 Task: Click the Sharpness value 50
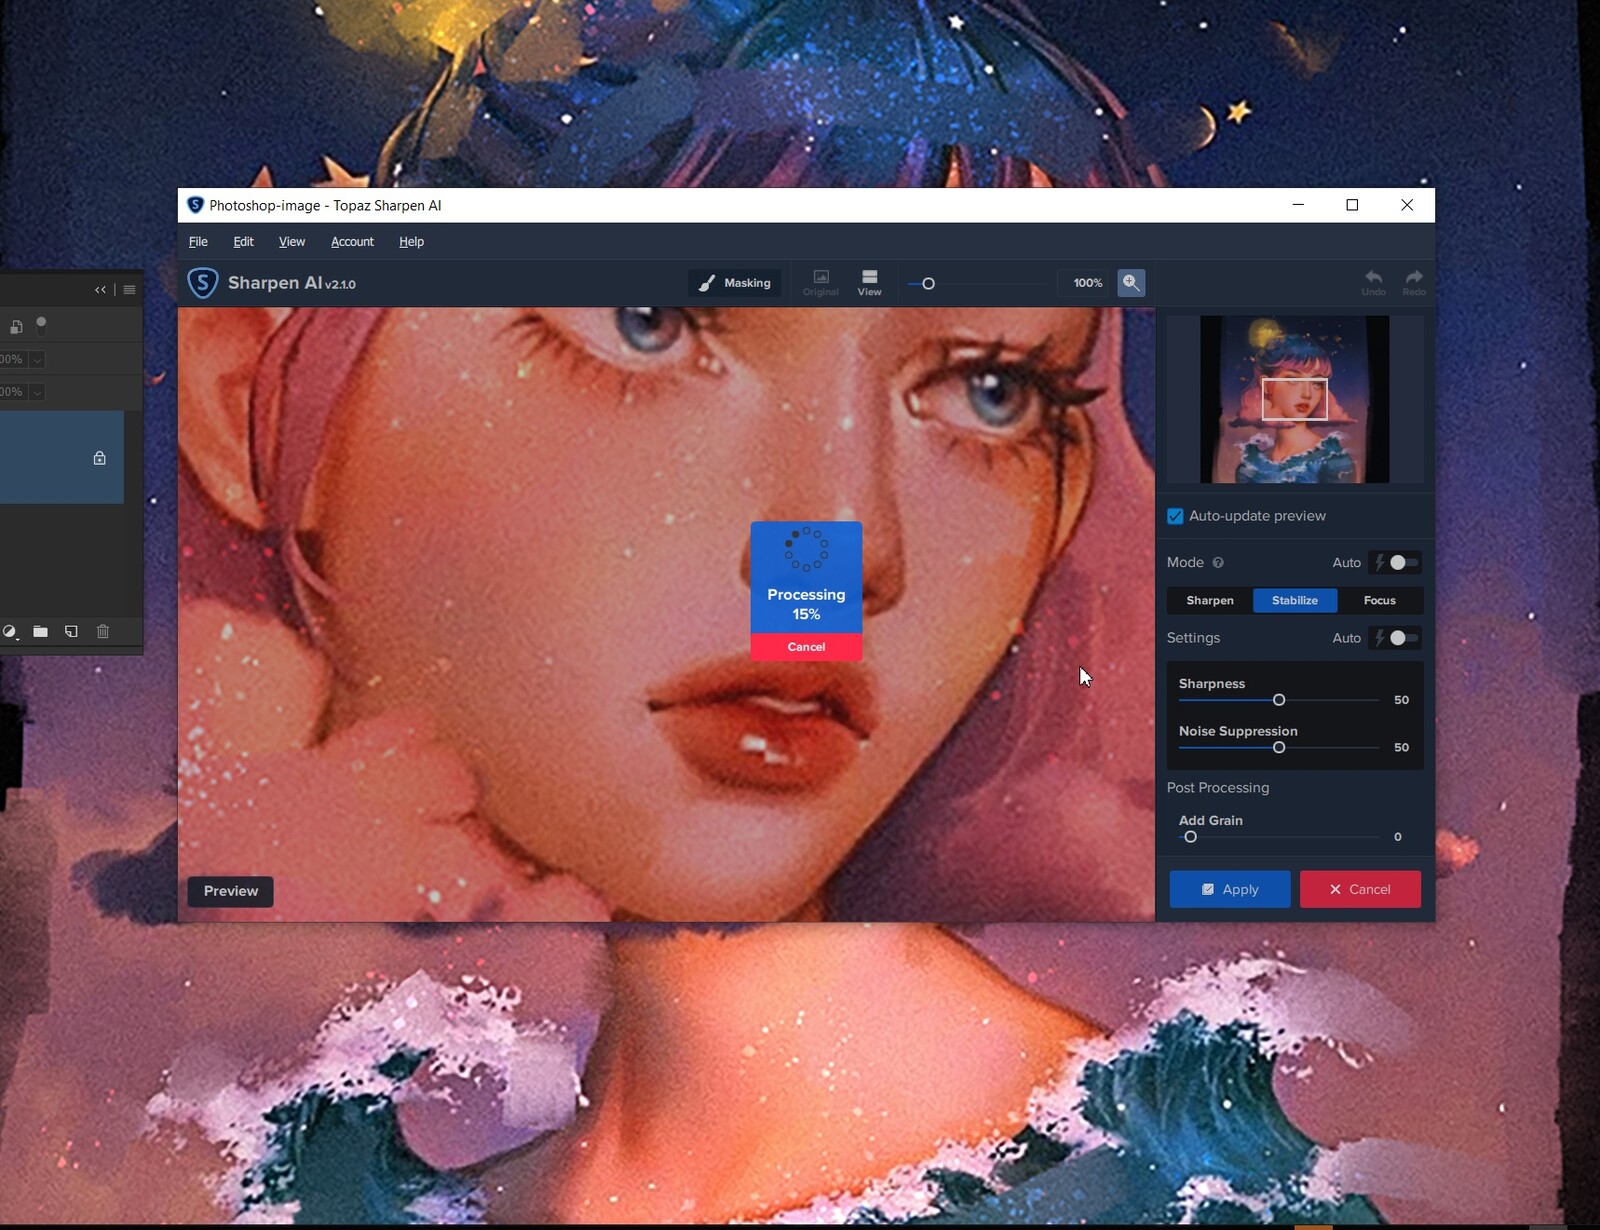pyautogui.click(x=1401, y=700)
